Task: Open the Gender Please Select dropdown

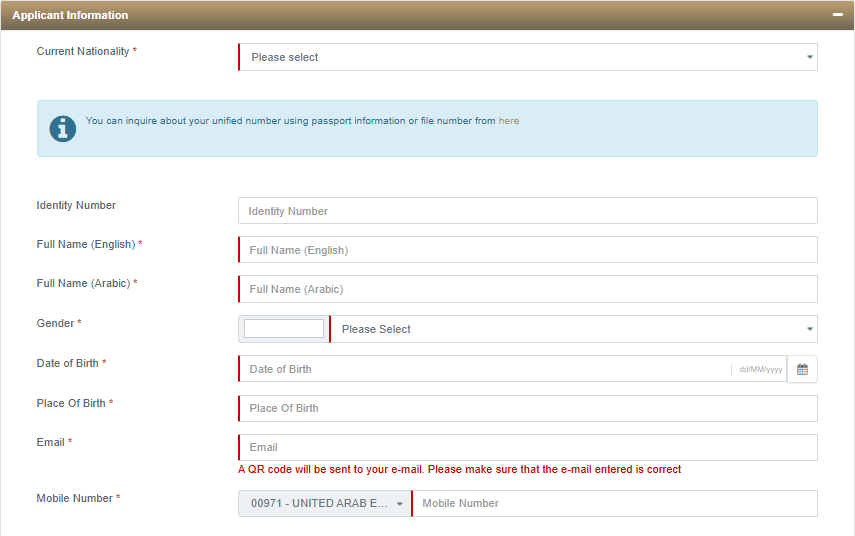Action: (574, 329)
